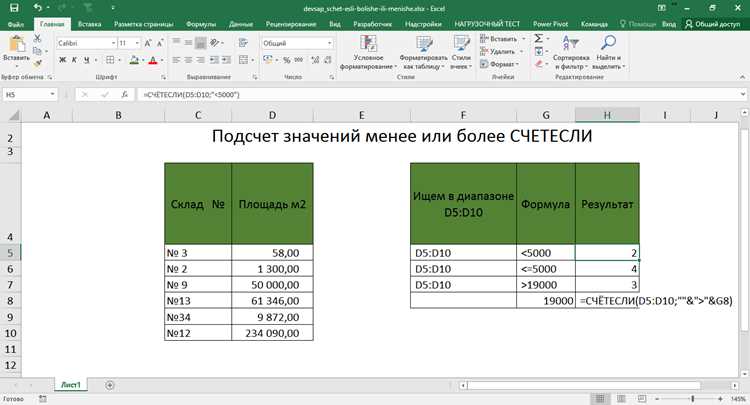Switch to the Разметка страницы tab
Image resolution: width=750 pixels, height=405 pixels.
pyautogui.click(x=143, y=24)
